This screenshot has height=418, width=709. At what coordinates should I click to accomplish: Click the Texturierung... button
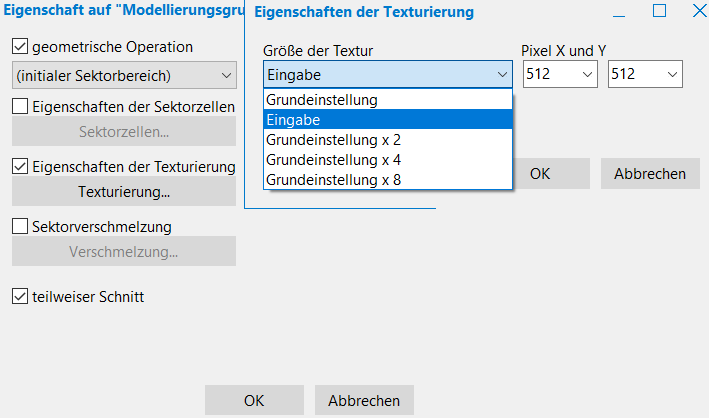click(124, 191)
